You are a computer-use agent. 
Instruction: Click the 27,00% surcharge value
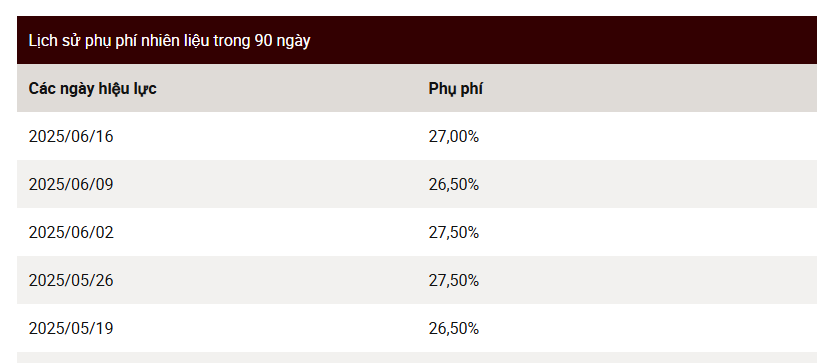click(454, 136)
